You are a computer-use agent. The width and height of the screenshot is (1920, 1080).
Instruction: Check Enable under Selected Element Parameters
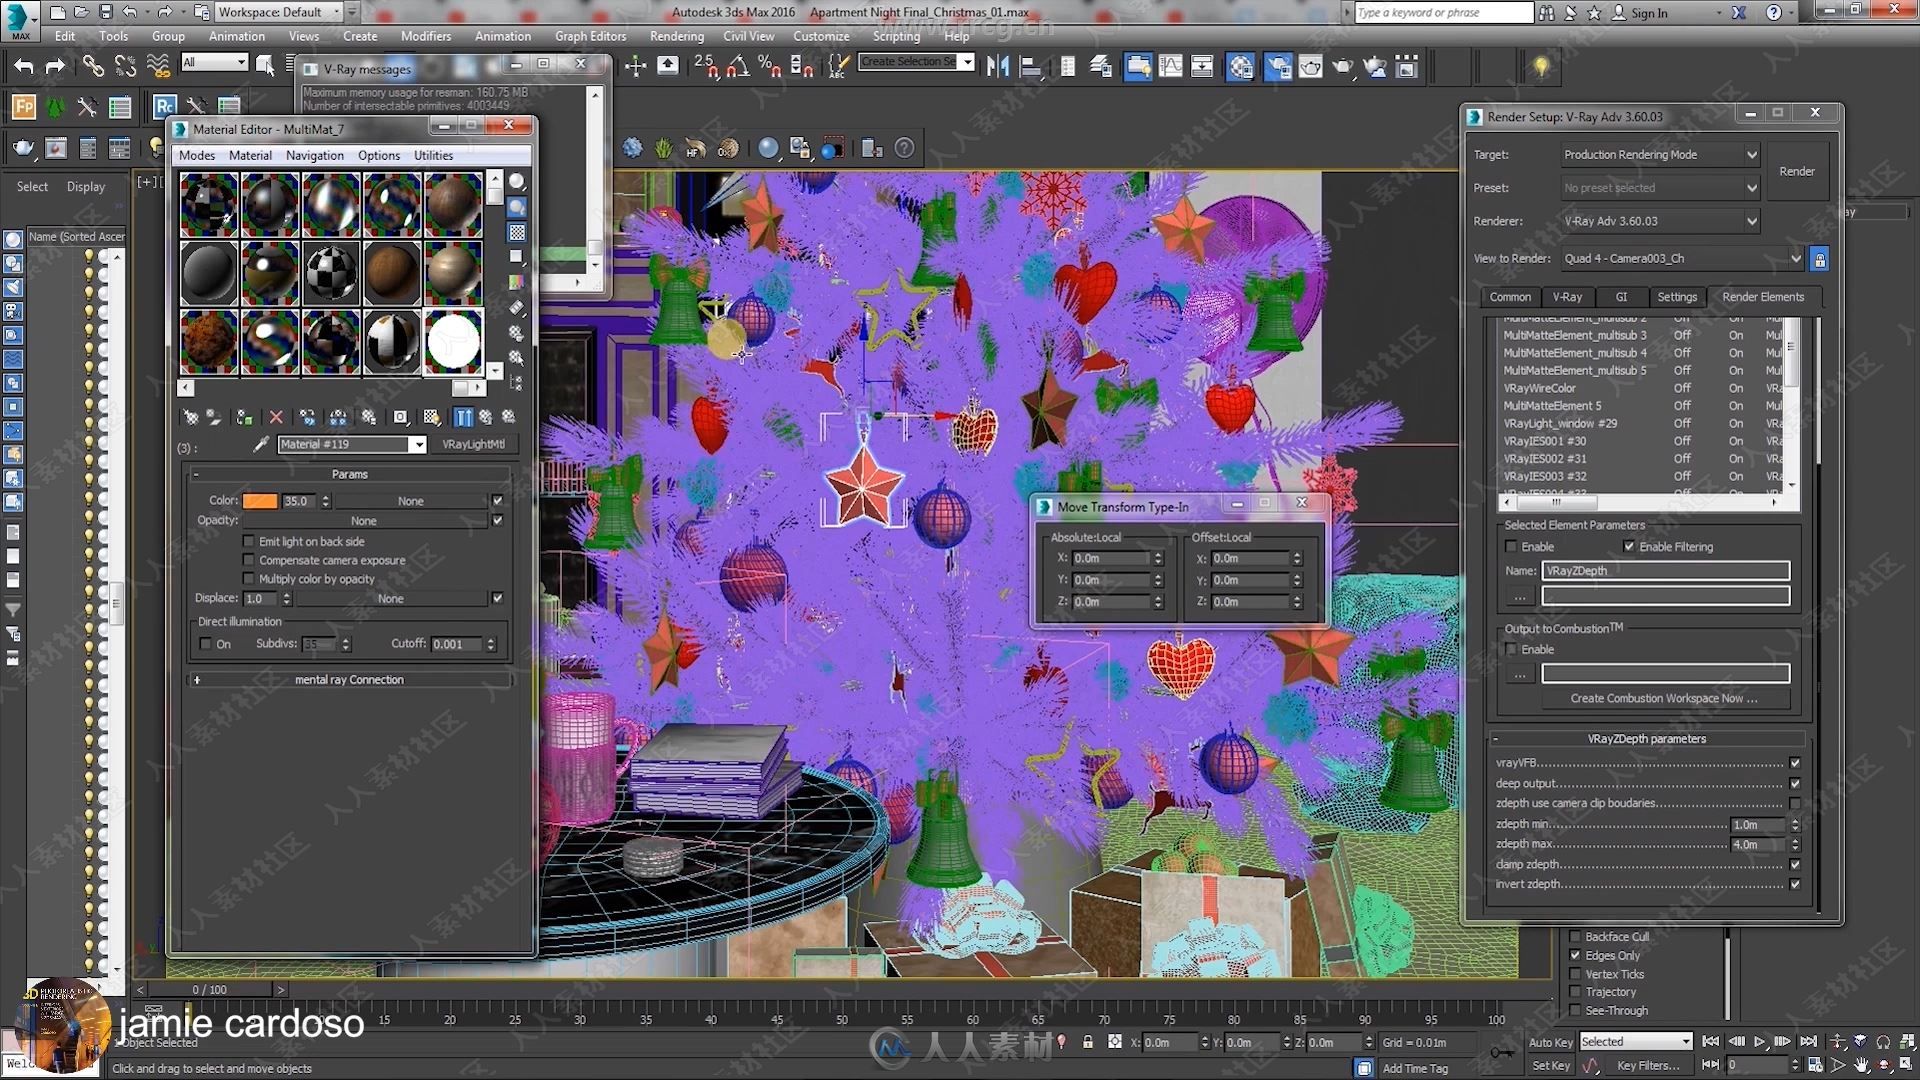click(1511, 546)
